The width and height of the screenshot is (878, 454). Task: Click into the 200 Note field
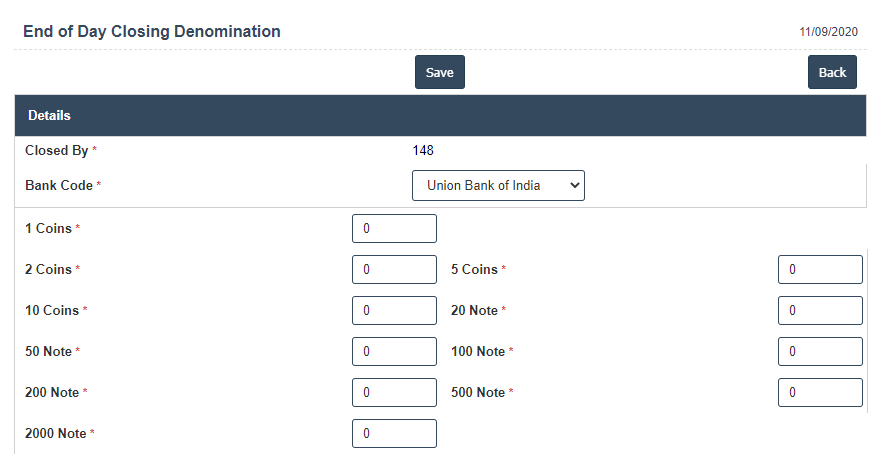394,392
